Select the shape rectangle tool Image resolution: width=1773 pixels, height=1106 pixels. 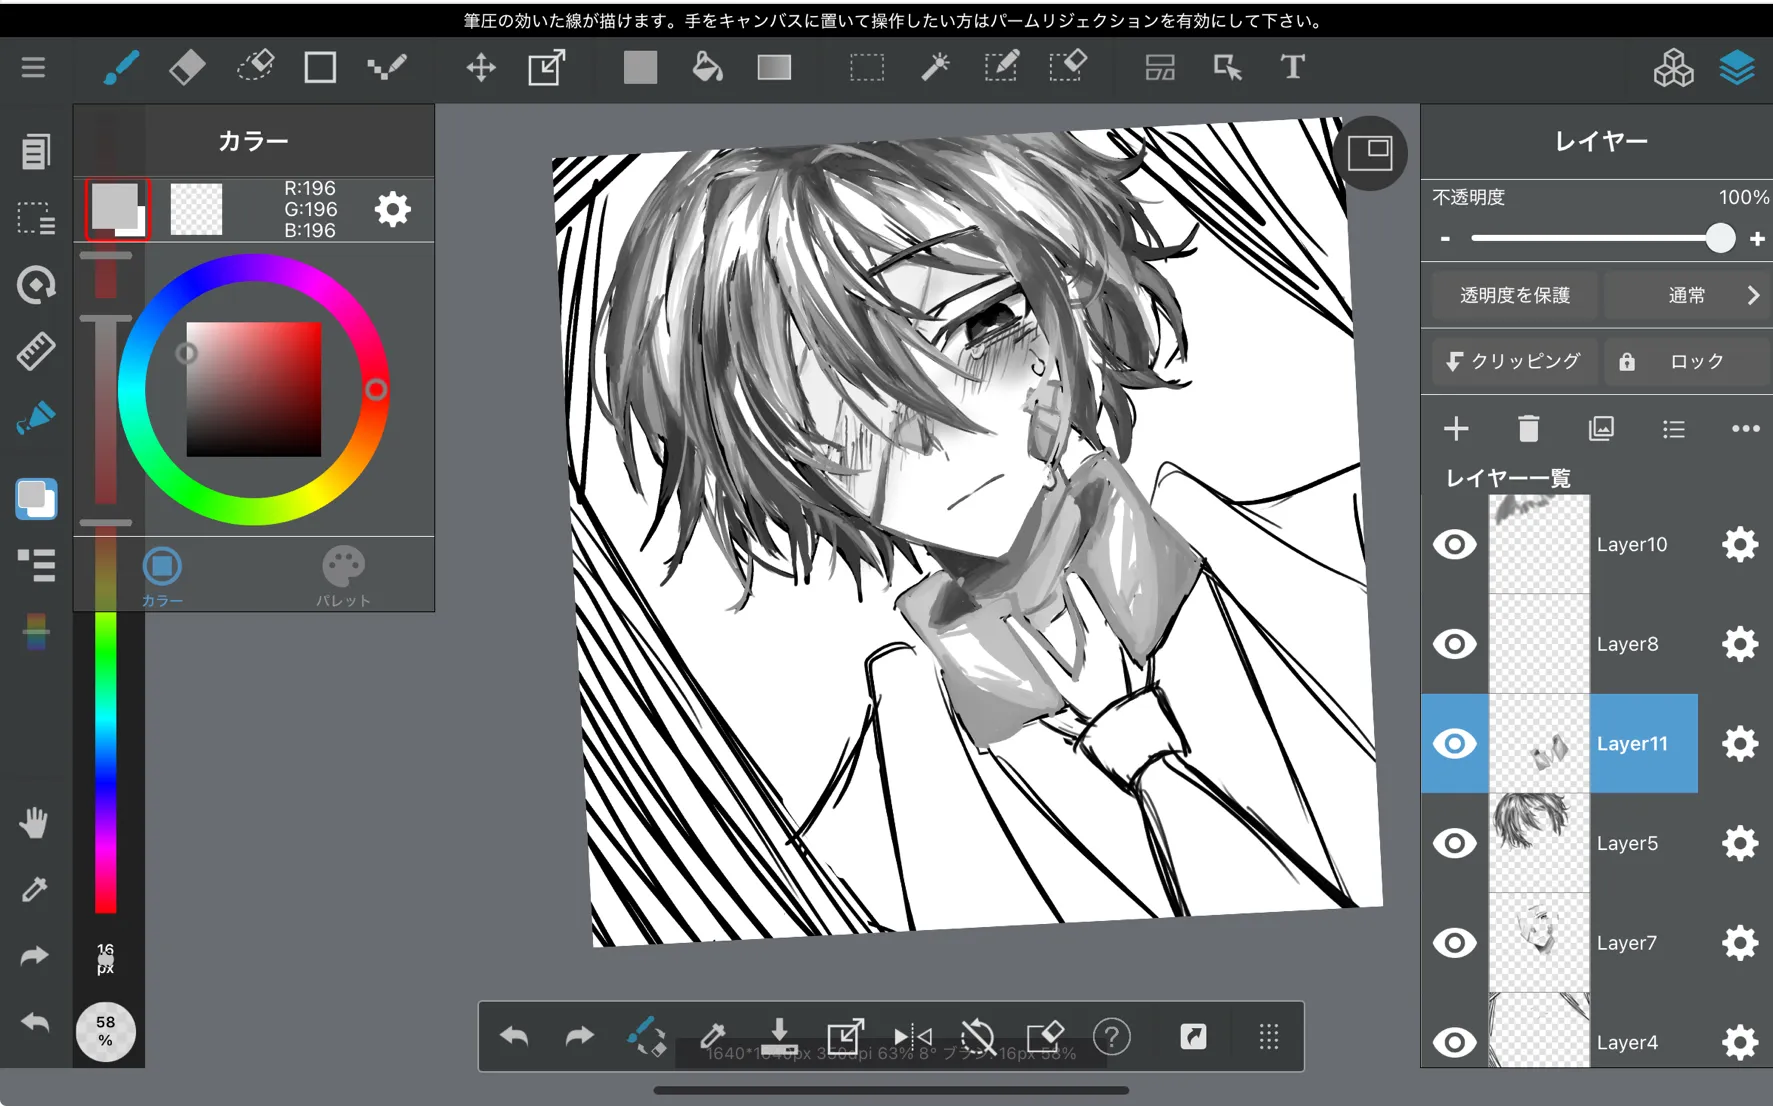[320, 68]
